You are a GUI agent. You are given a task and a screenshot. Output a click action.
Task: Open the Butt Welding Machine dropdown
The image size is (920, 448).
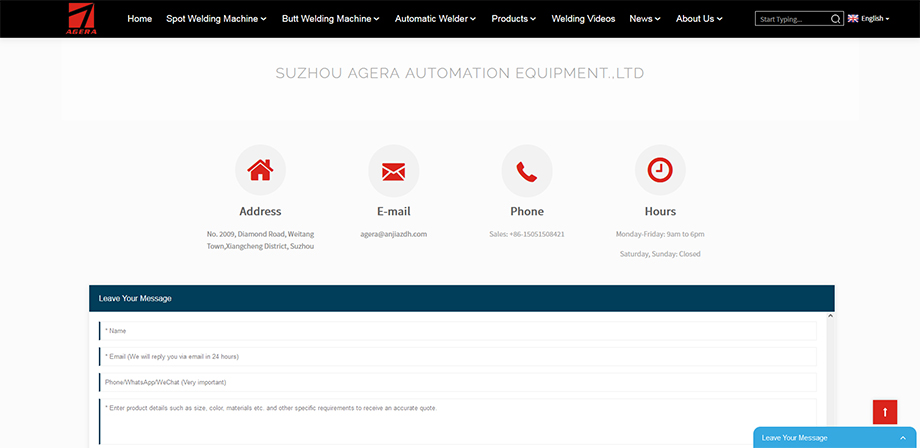(x=331, y=19)
